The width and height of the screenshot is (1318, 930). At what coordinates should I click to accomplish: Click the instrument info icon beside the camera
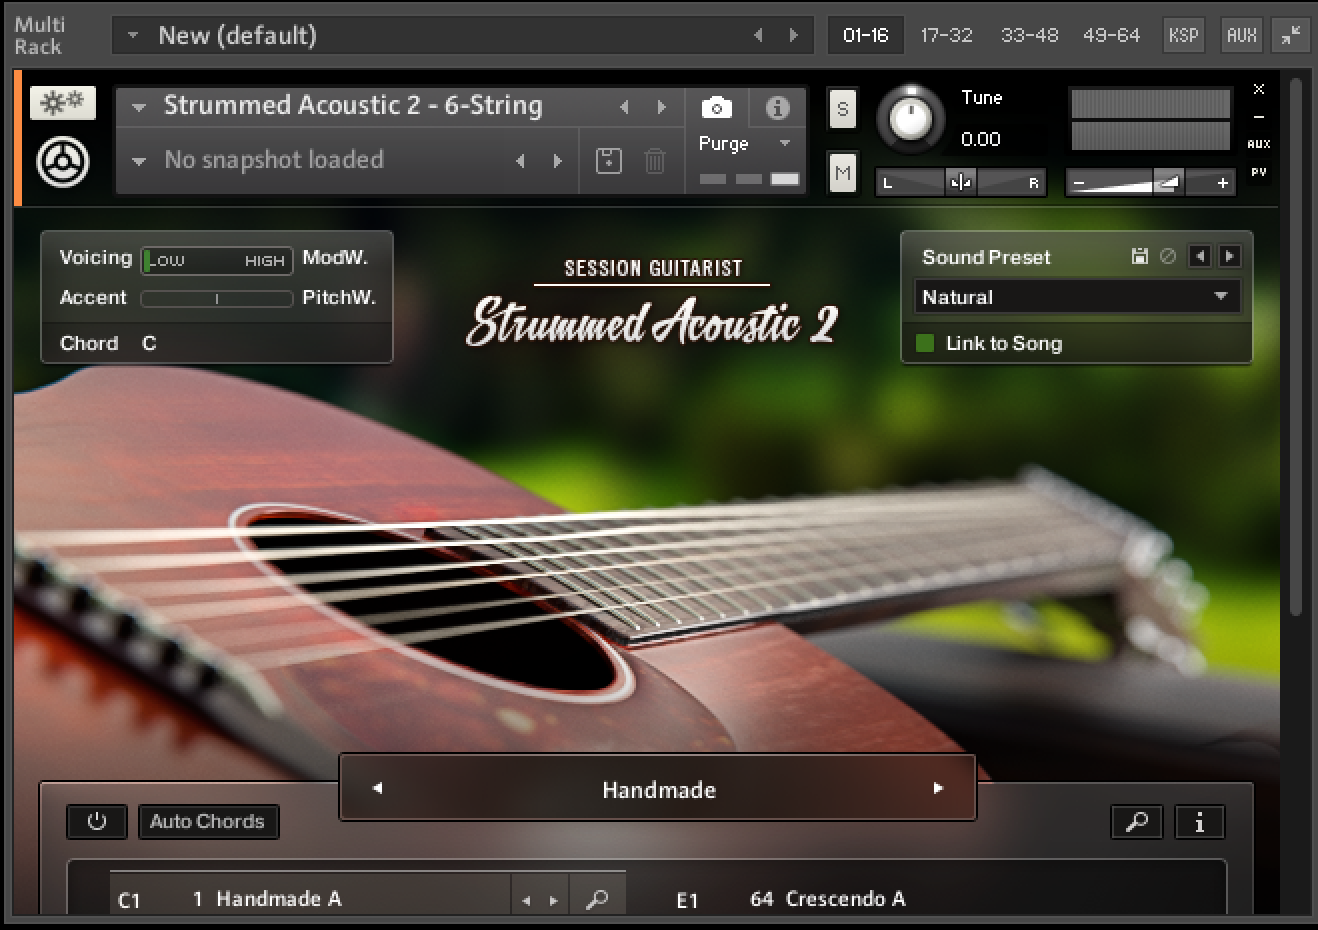pyautogui.click(x=778, y=106)
